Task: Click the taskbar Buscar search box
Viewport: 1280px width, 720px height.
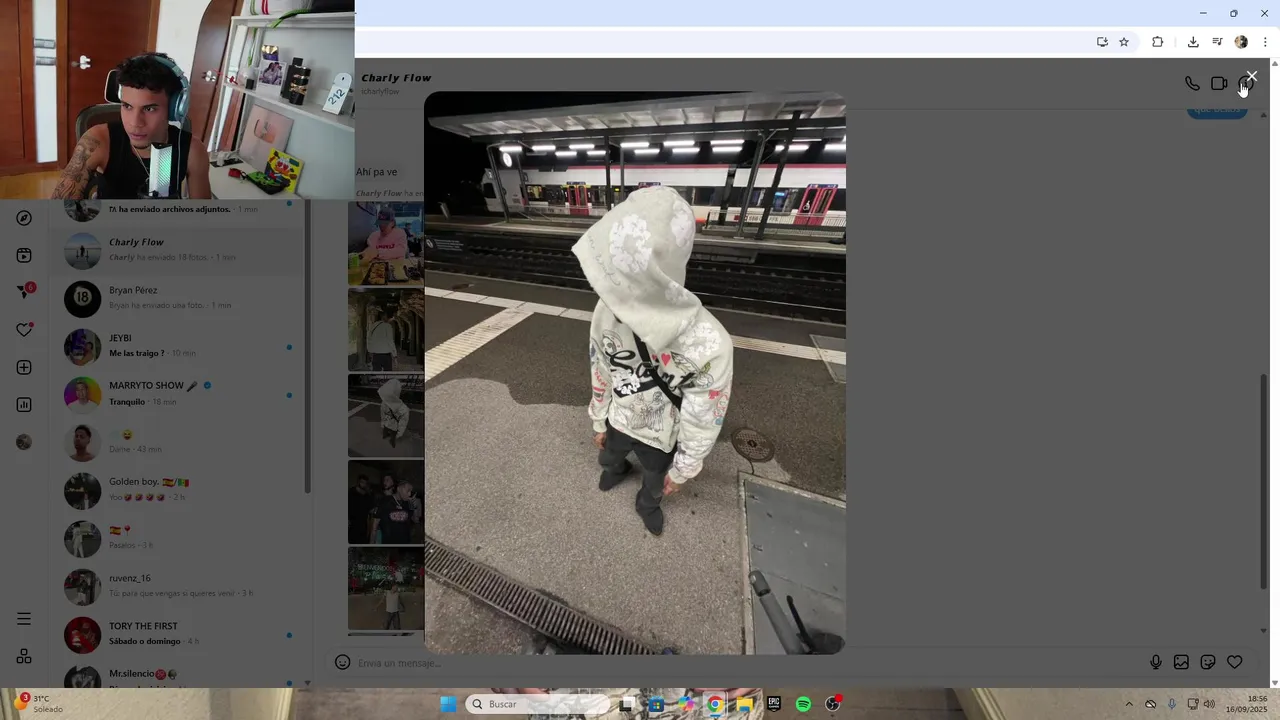Action: [537, 704]
